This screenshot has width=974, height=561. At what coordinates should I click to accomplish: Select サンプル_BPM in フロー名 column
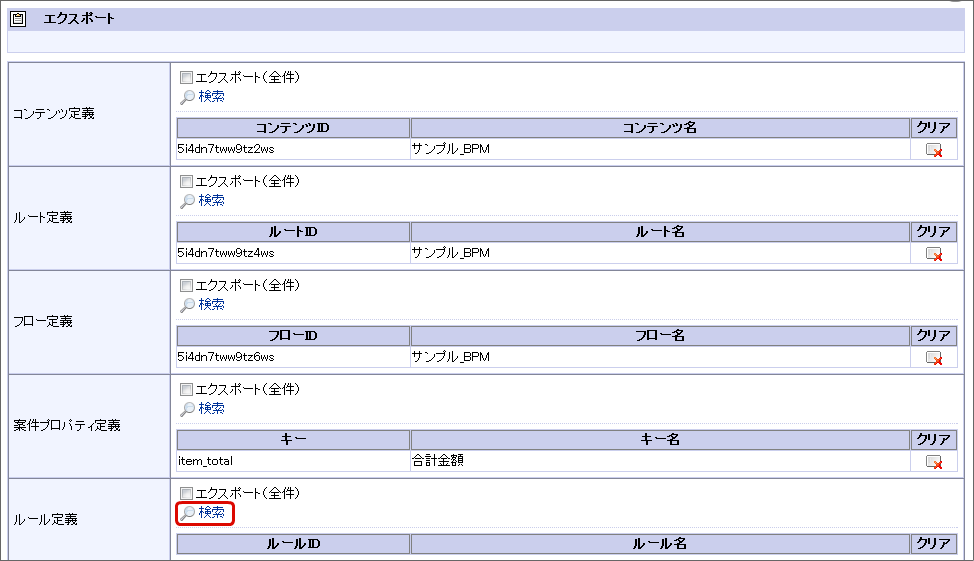[660, 357]
